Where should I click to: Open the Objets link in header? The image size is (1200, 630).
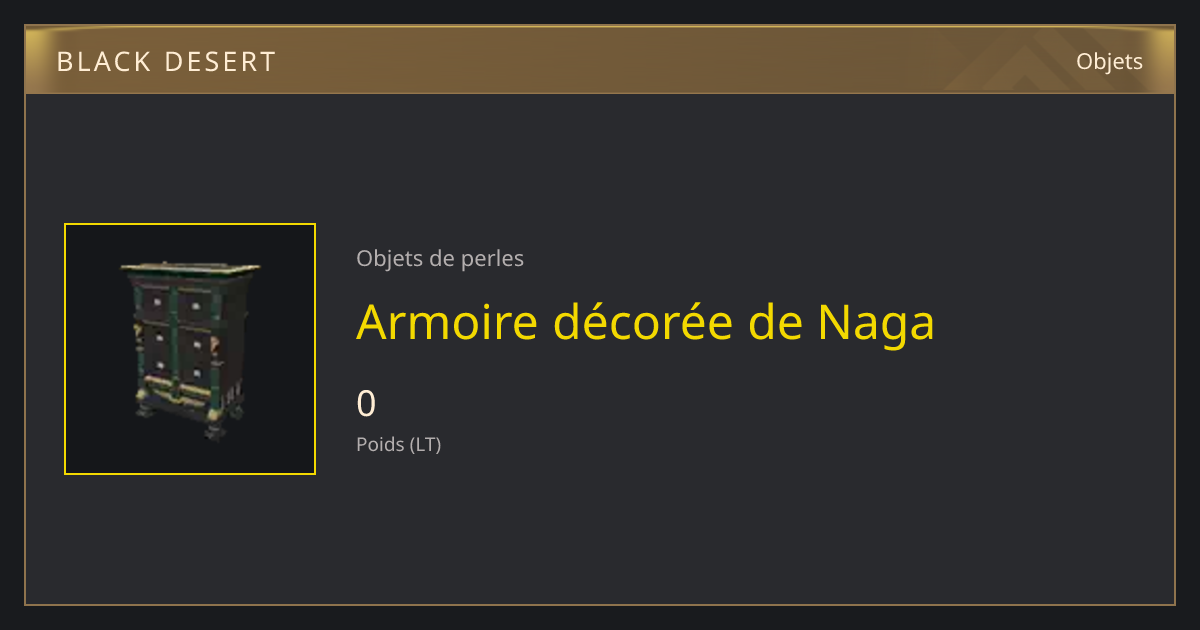pyautogui.click(x=1109, y=61)
